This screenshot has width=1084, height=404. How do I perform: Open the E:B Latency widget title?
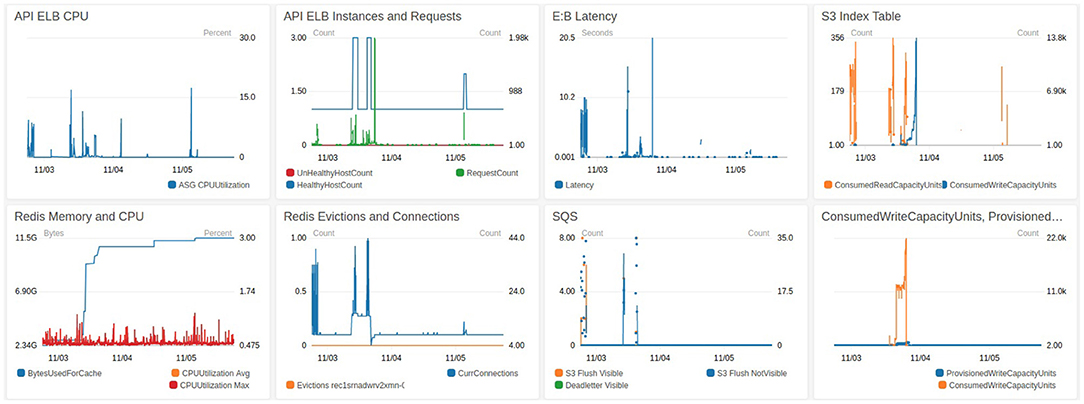(586, 16)
